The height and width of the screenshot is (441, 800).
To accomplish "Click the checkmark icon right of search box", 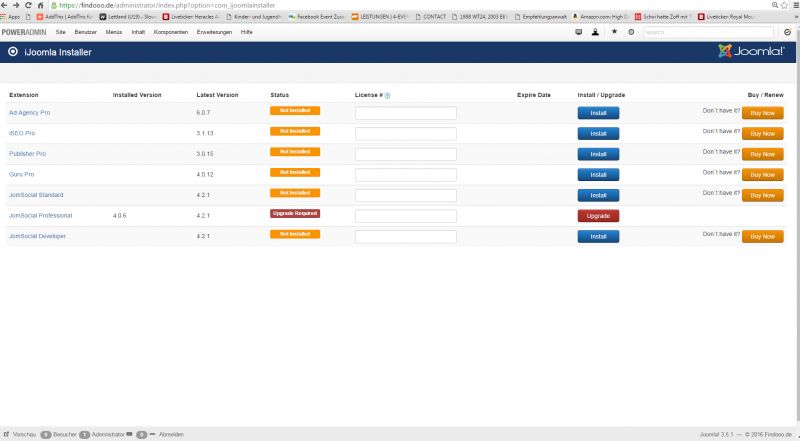I will [788, 32].
